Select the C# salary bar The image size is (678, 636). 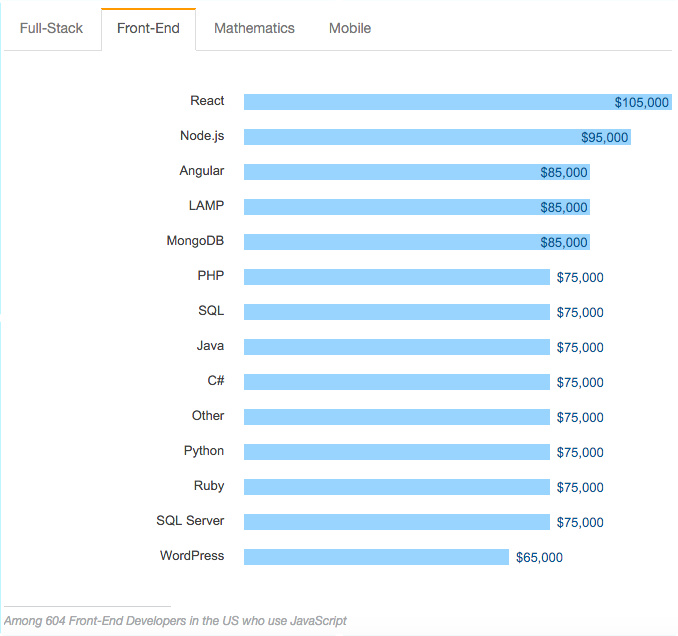397,382
